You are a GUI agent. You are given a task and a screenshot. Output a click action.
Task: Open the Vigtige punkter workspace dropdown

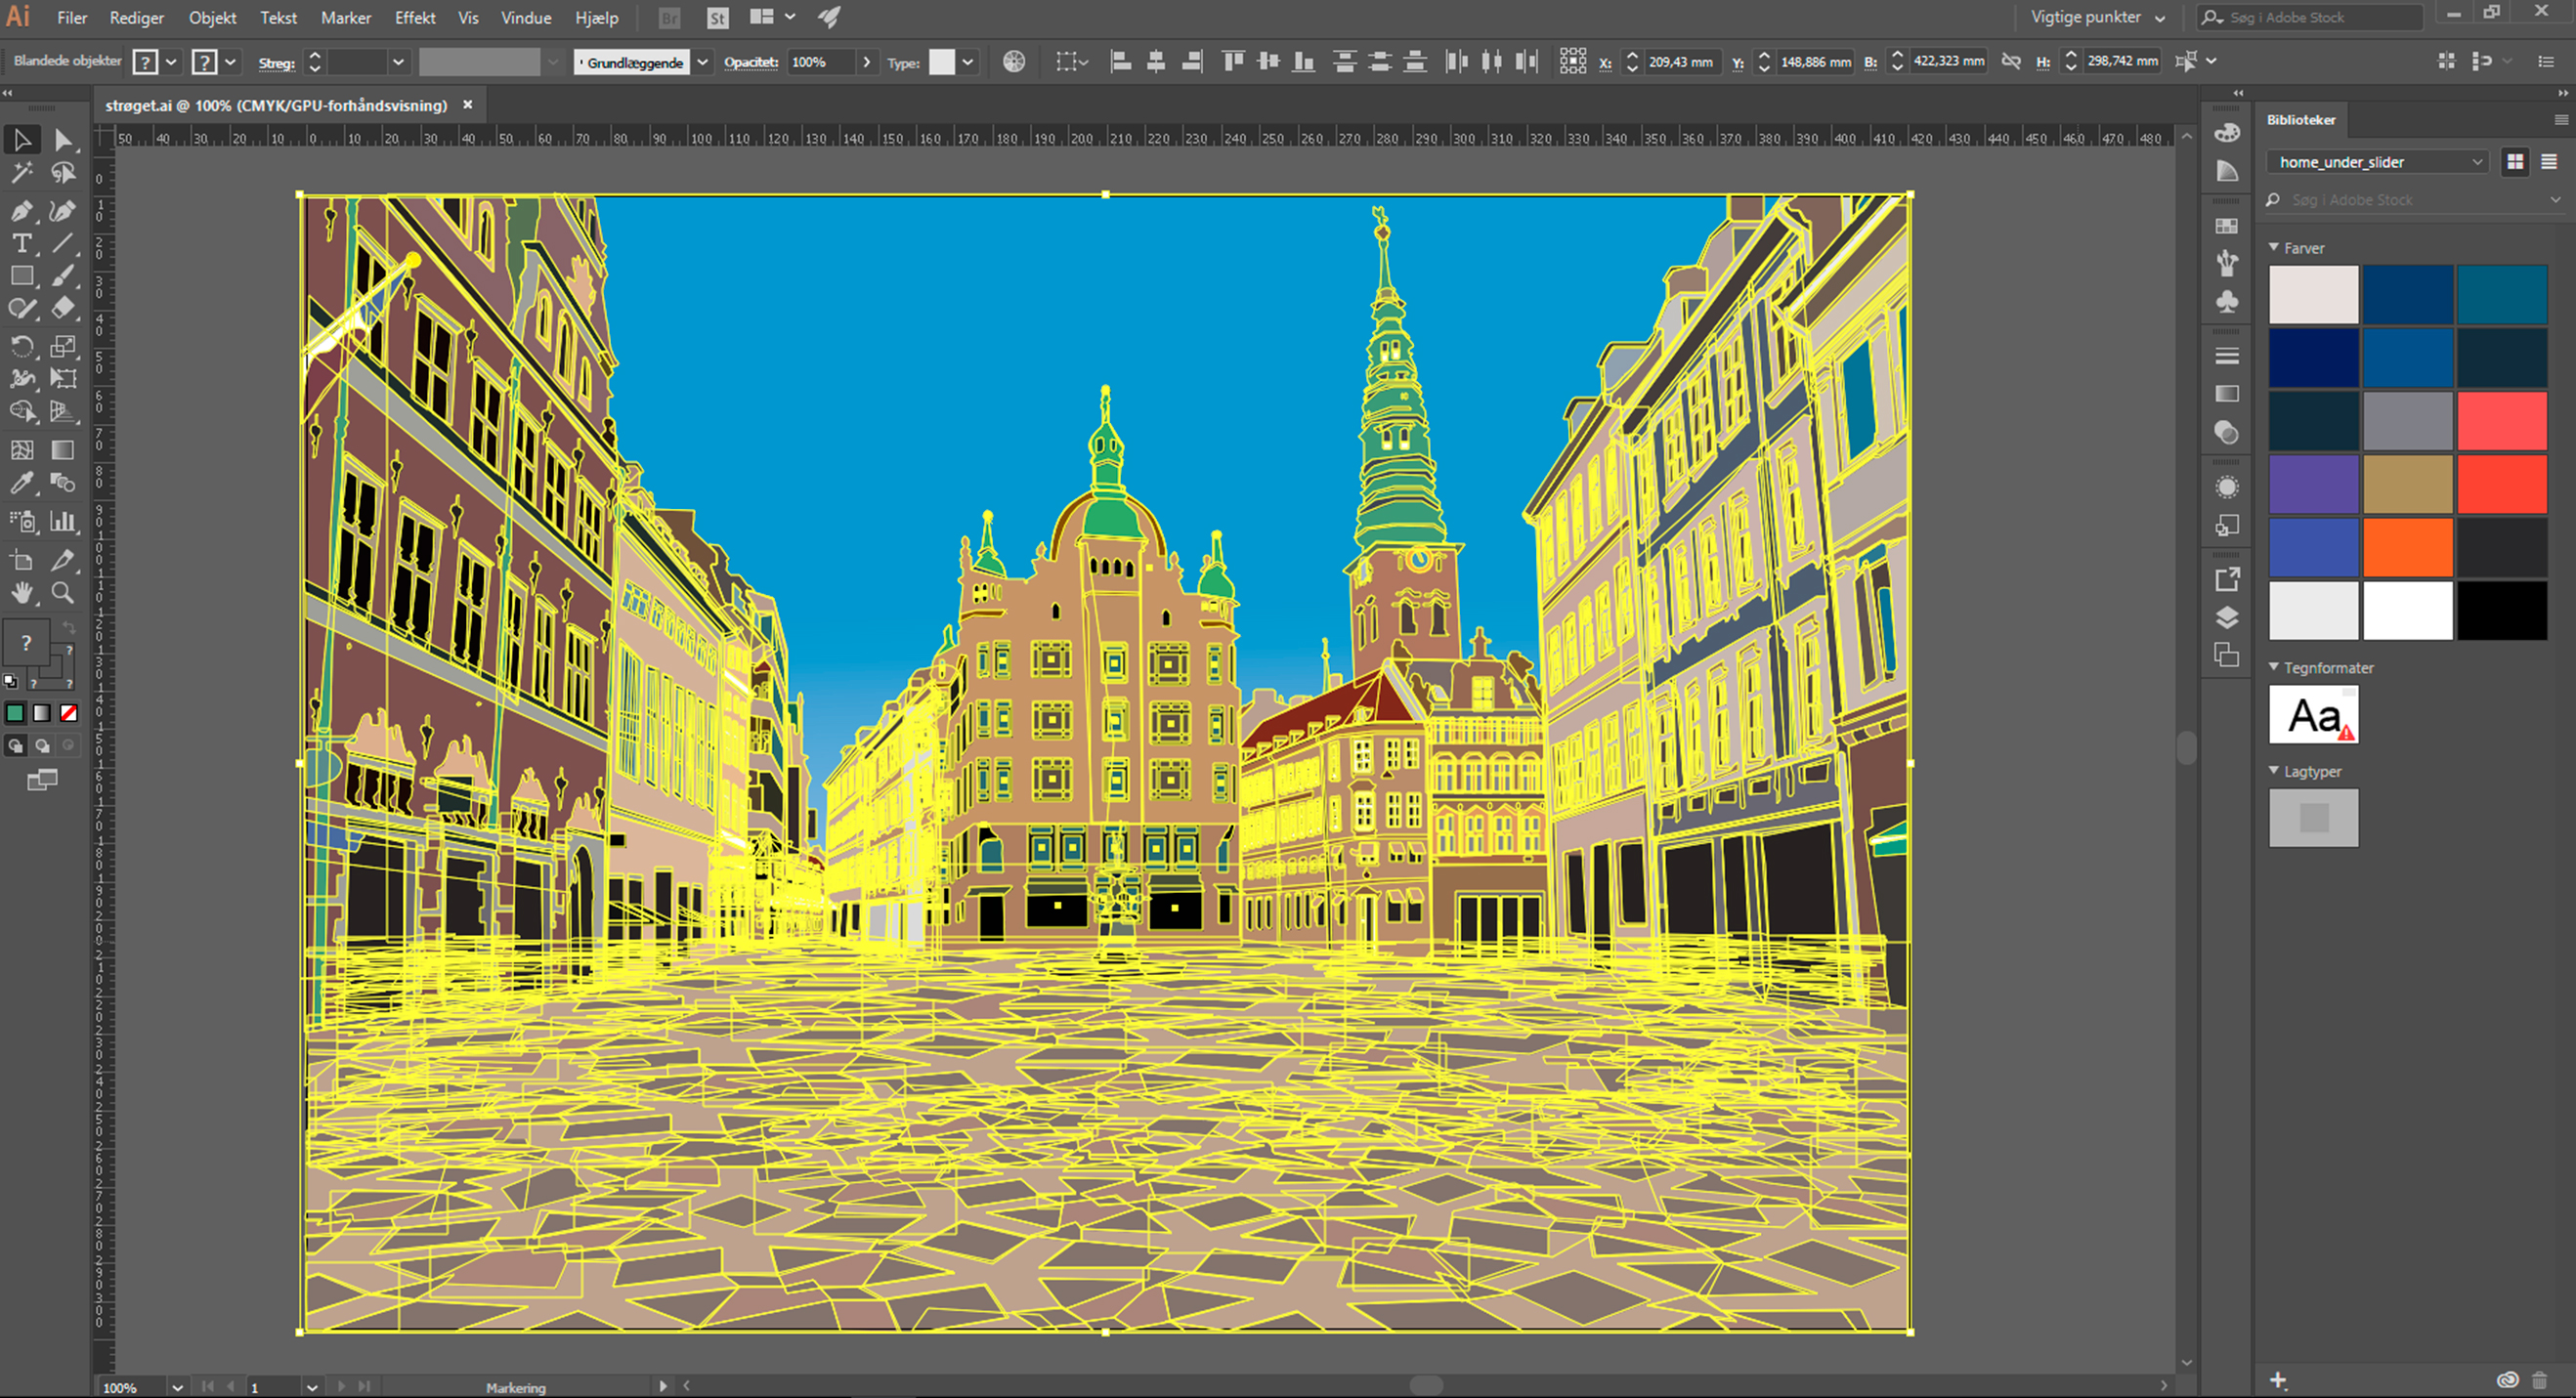tap(2097, 18)
